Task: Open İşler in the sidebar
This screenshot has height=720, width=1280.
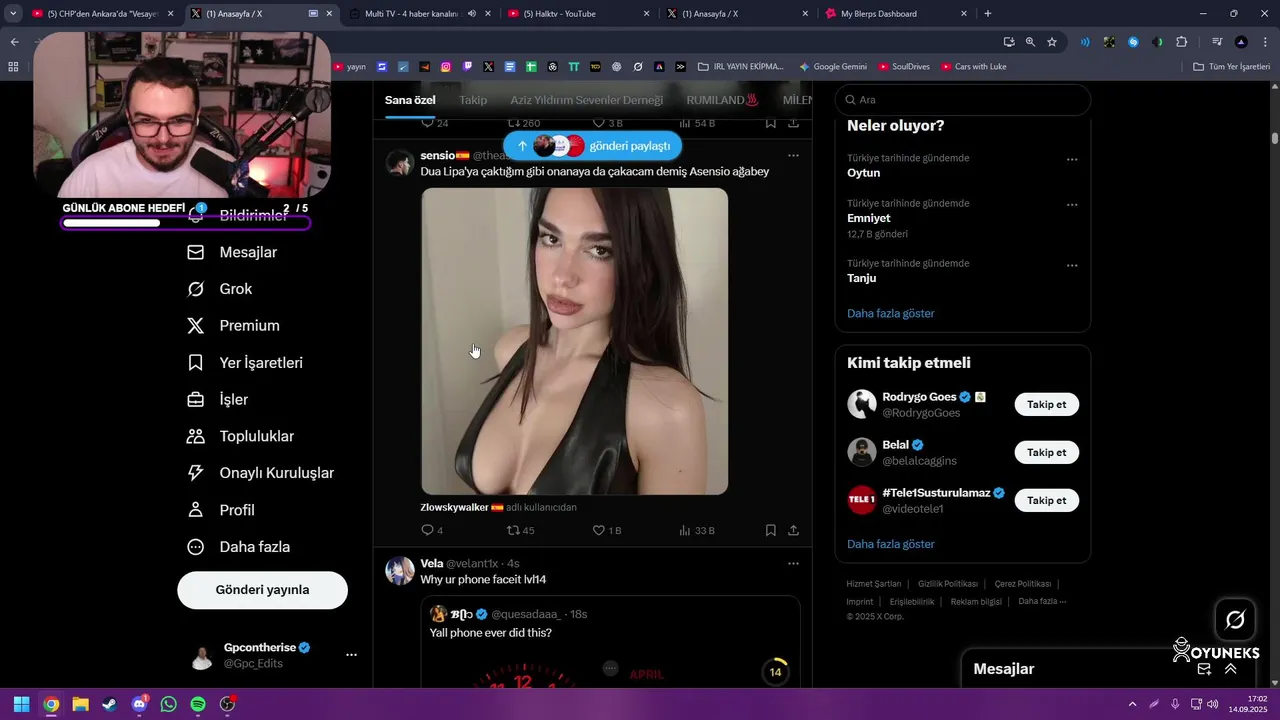Action: coord(217,400)
